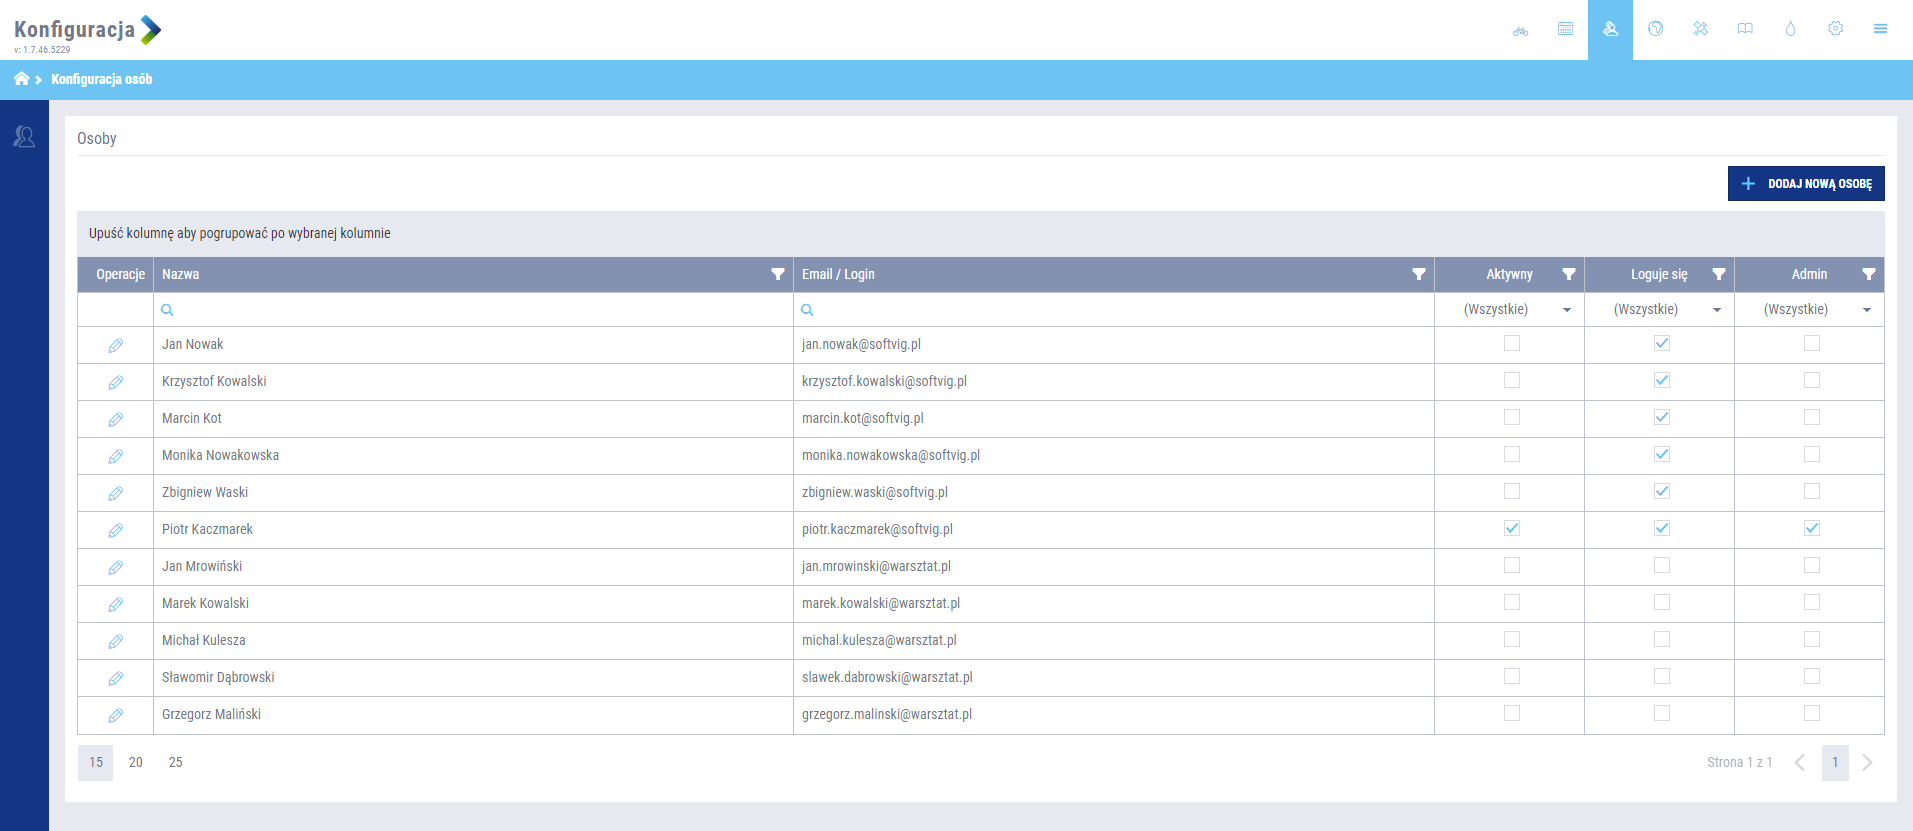Click the Nazwa column filter funnel icon
1913x831 pixels.
[777, 274]
